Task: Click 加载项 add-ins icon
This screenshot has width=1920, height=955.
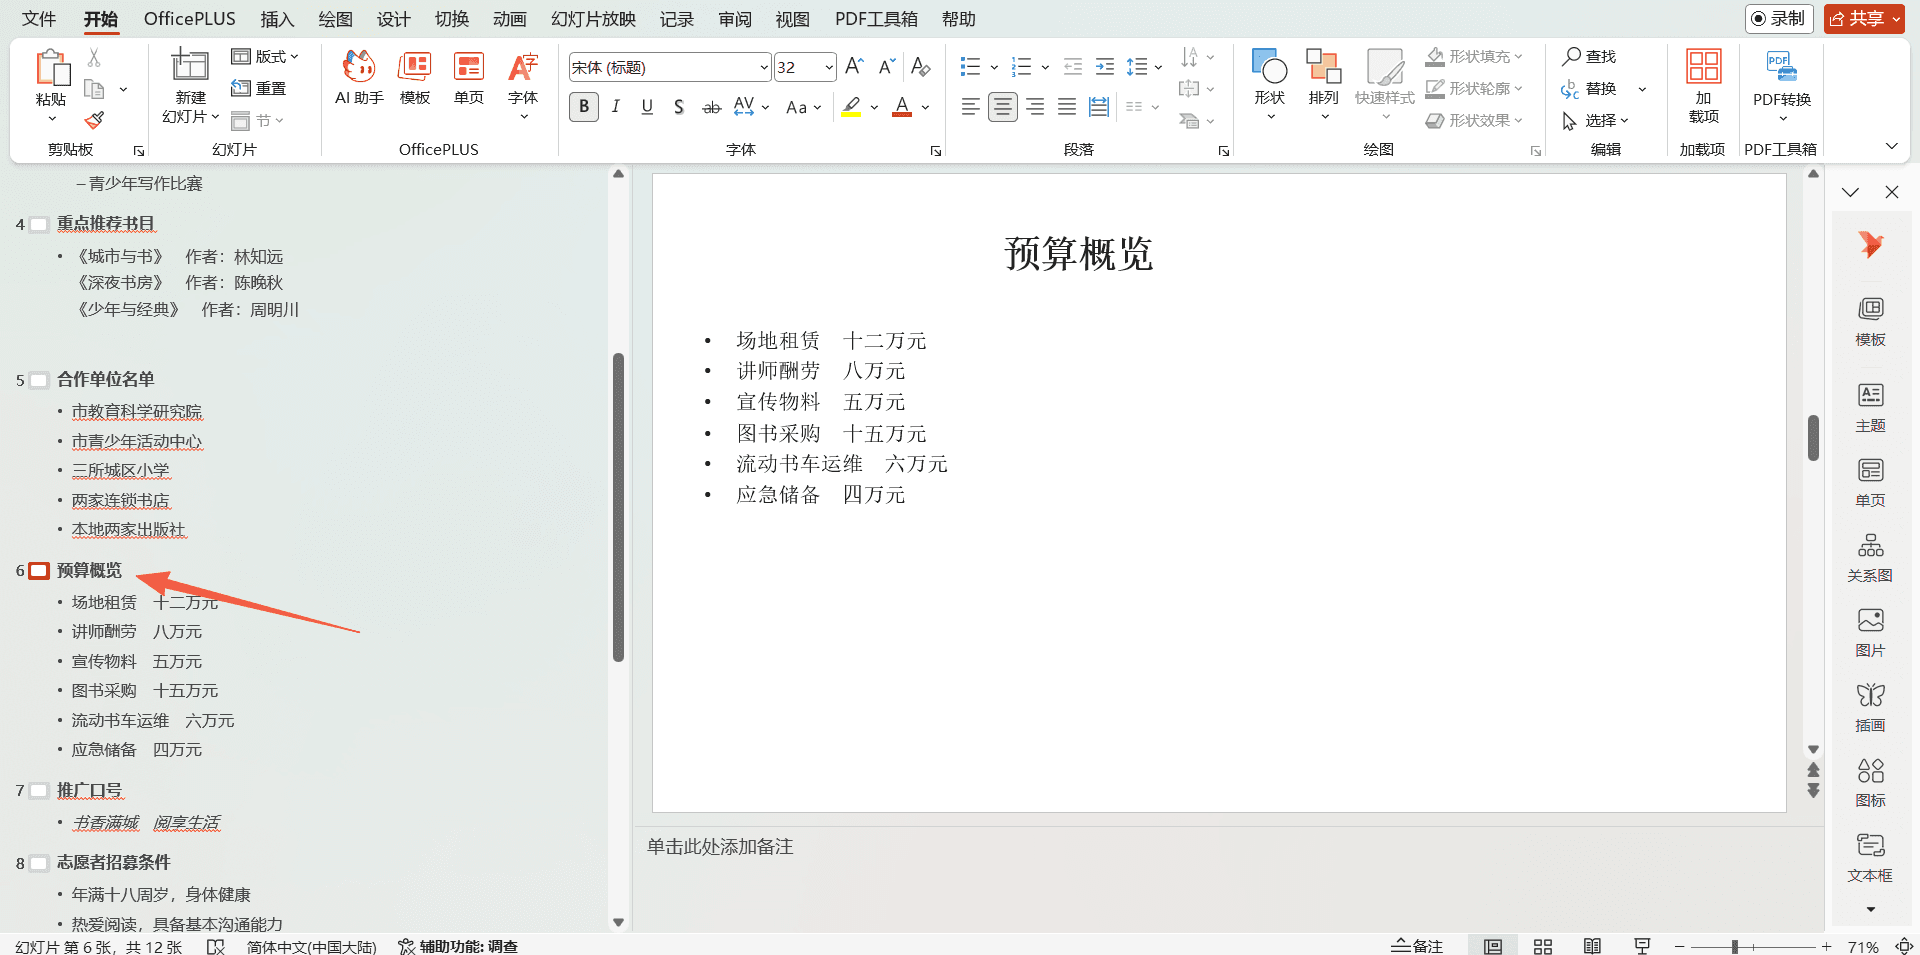Action: pos(1703,85)
